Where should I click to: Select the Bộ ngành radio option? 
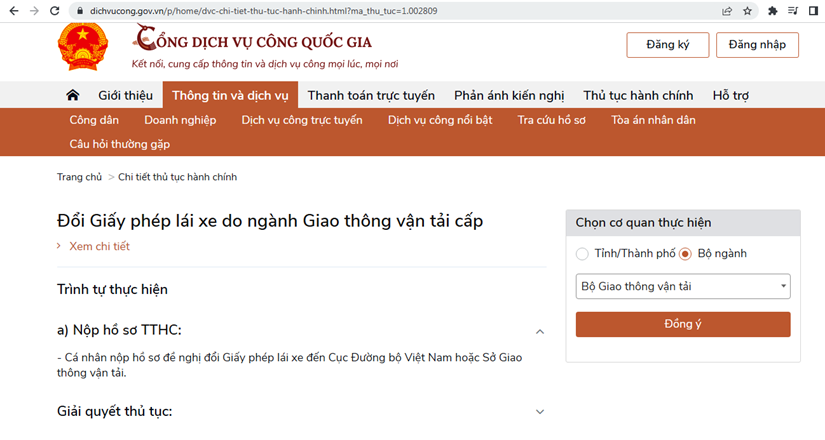coord(685,254)
